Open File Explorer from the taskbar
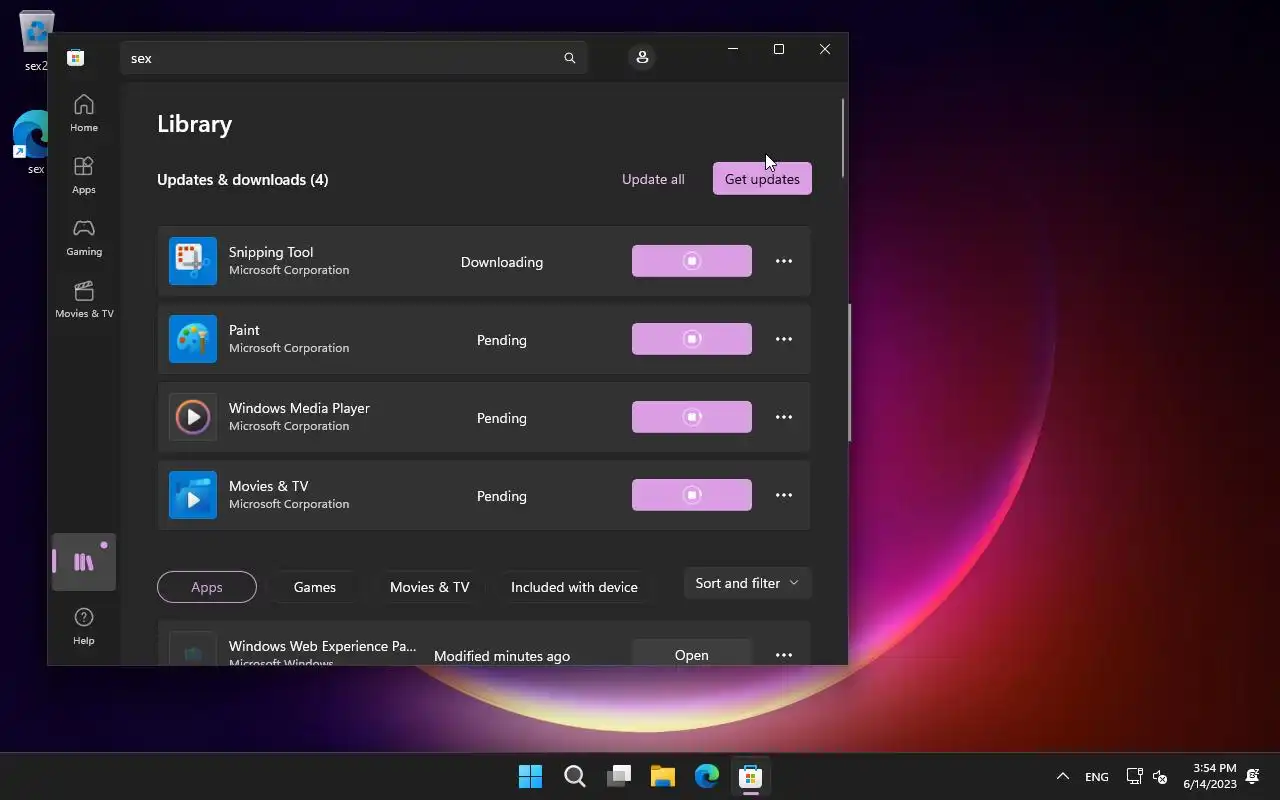This screenshot has height=800, width=1280. (663, 776)
